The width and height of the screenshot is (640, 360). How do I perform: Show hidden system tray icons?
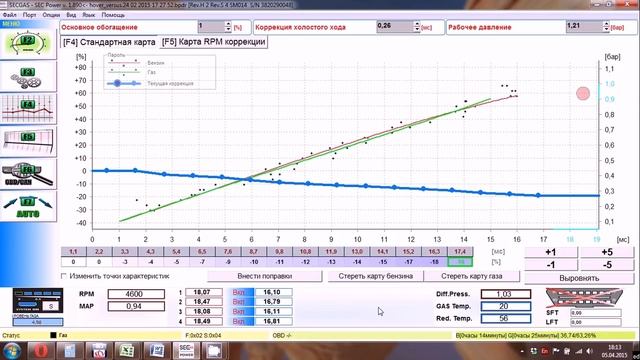click(522, 351)
